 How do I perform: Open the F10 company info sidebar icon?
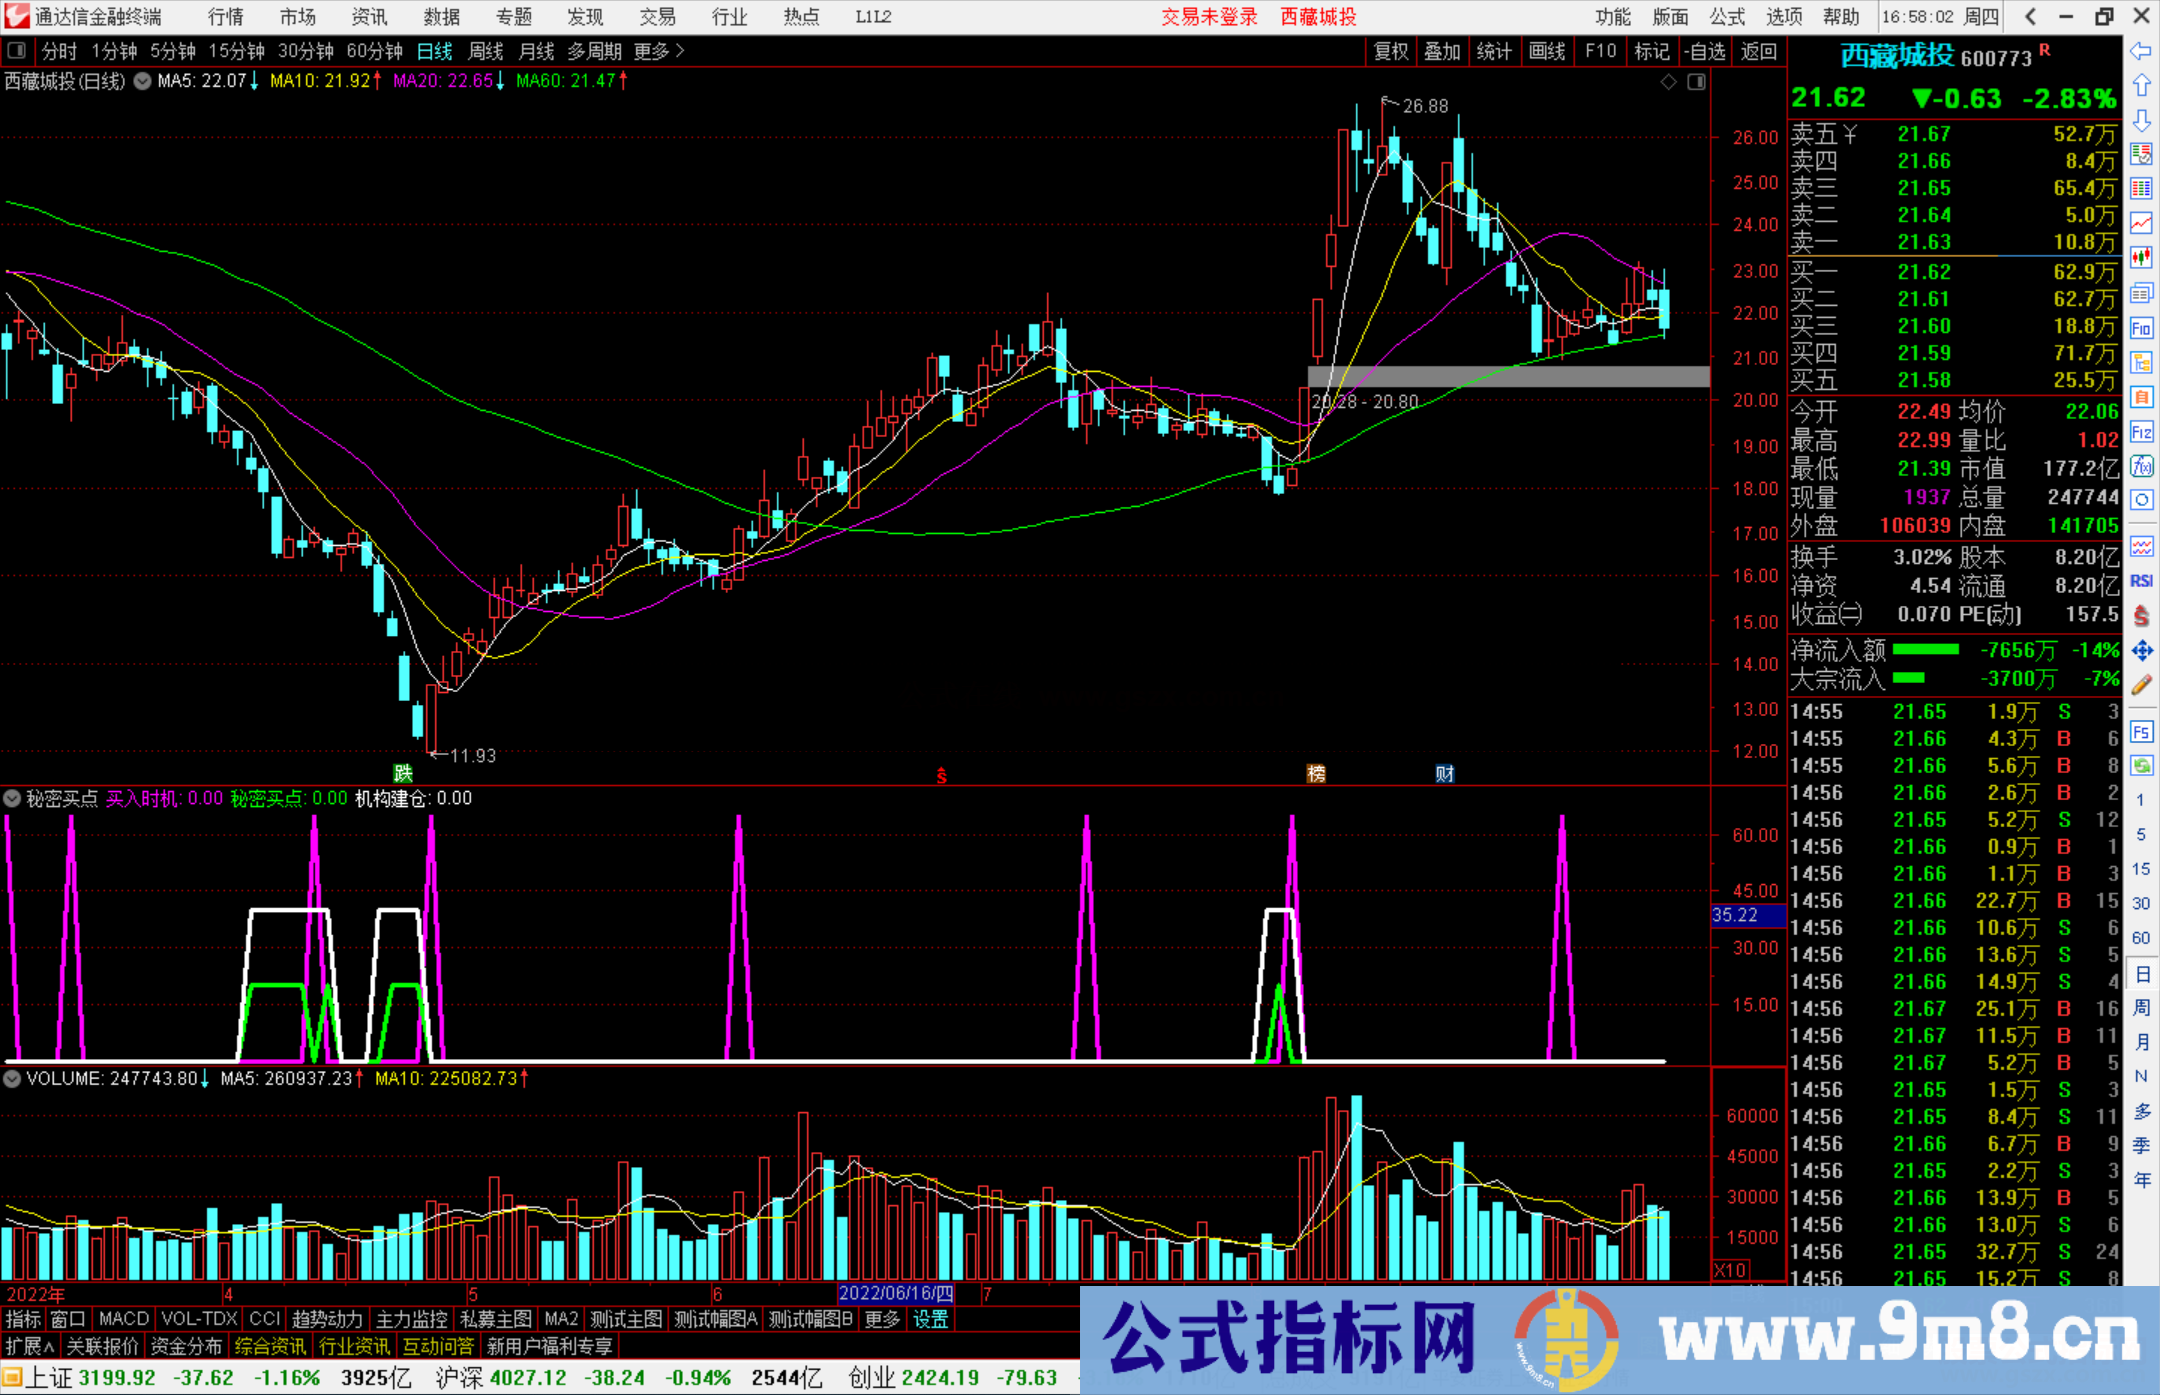(2141, 328)
